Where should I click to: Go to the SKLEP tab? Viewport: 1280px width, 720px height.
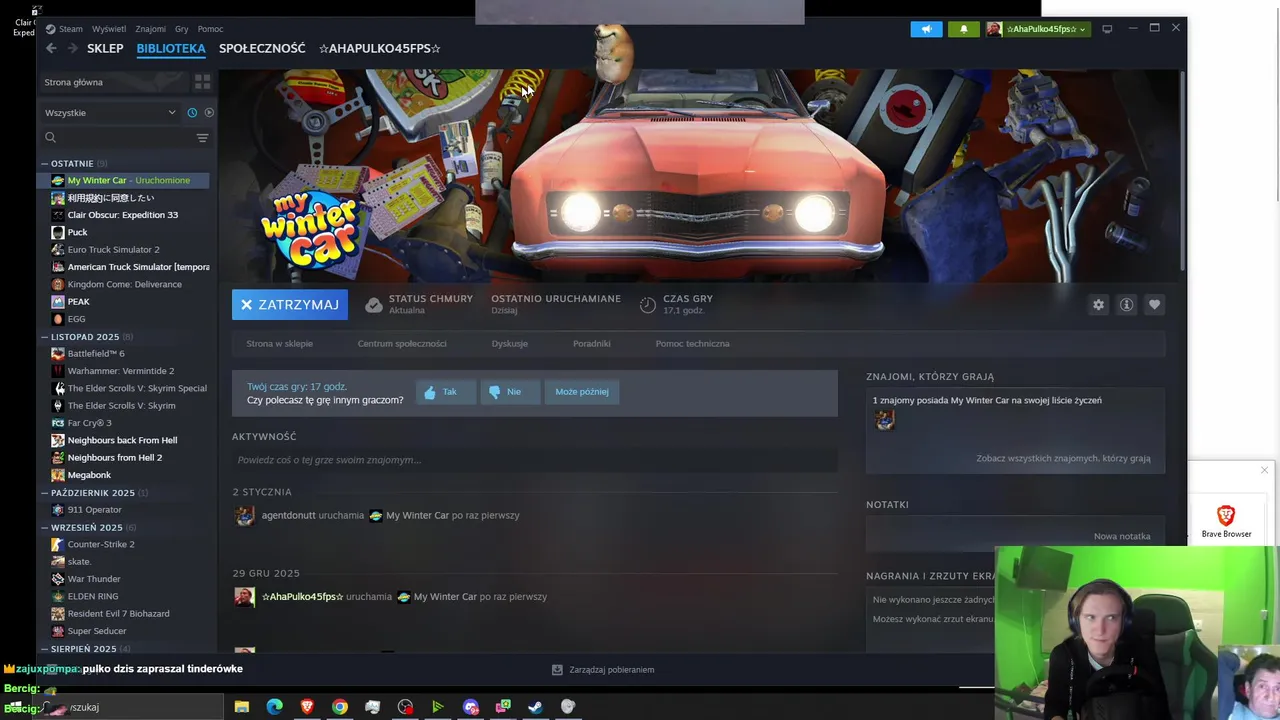click(x=105, y=48)
